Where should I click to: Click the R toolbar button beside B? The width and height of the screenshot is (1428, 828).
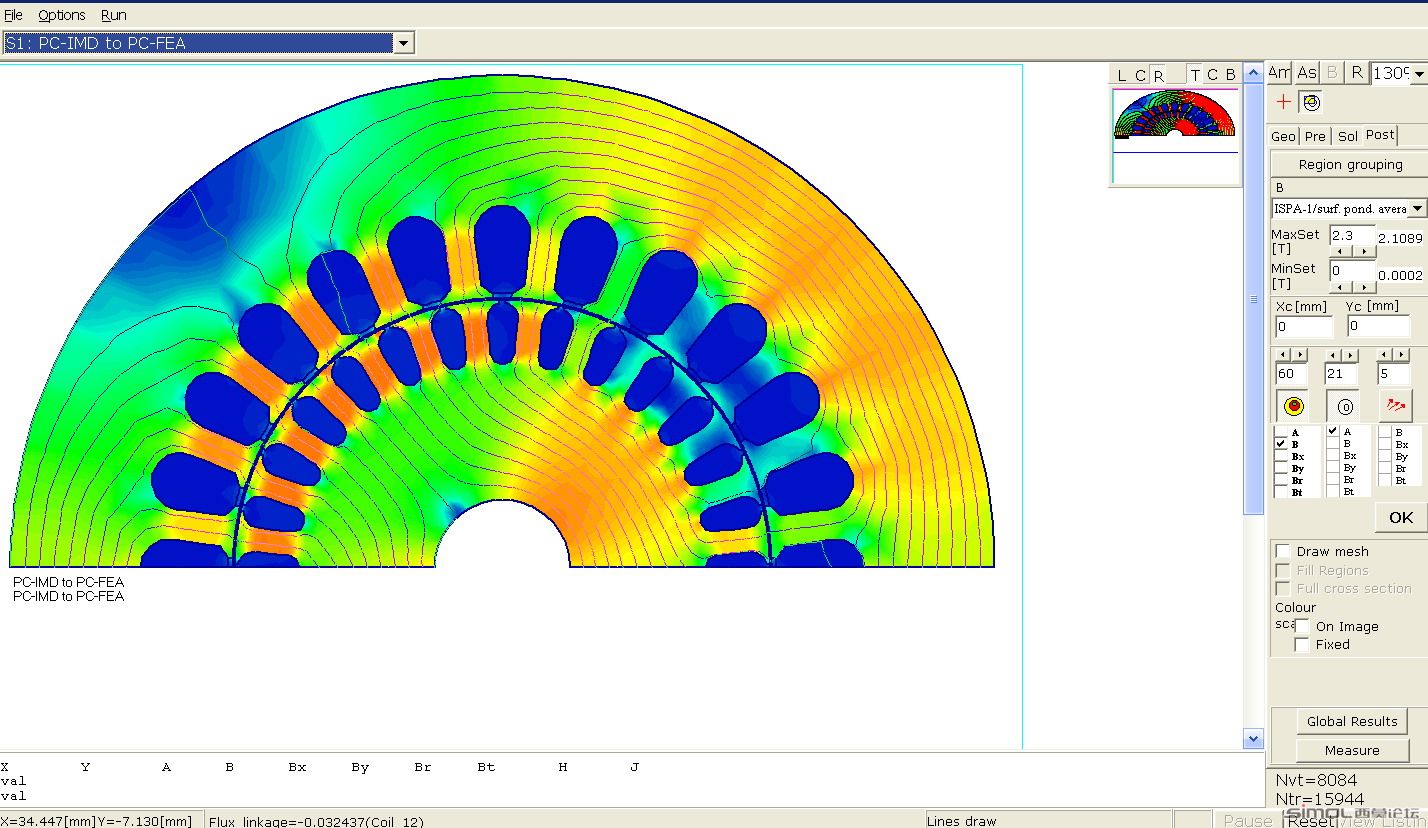point(1356,72)
